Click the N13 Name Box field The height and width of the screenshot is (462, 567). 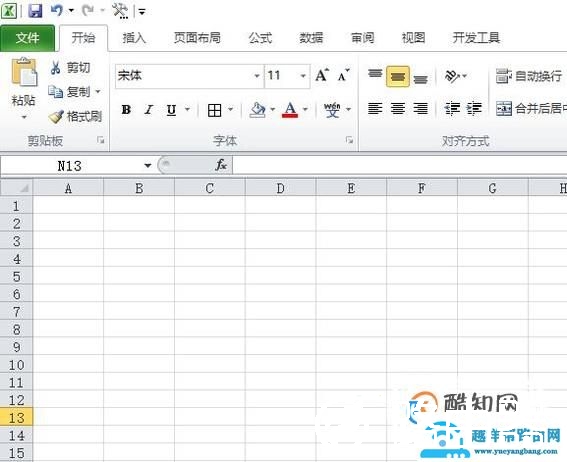(x=70, y=166)
